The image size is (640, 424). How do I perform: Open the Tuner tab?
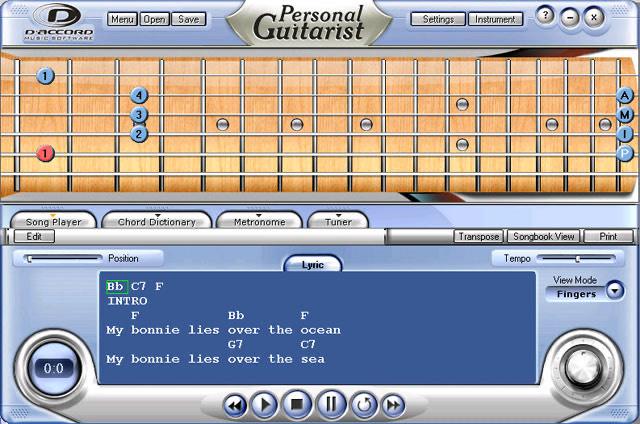(x=338, y=222)
